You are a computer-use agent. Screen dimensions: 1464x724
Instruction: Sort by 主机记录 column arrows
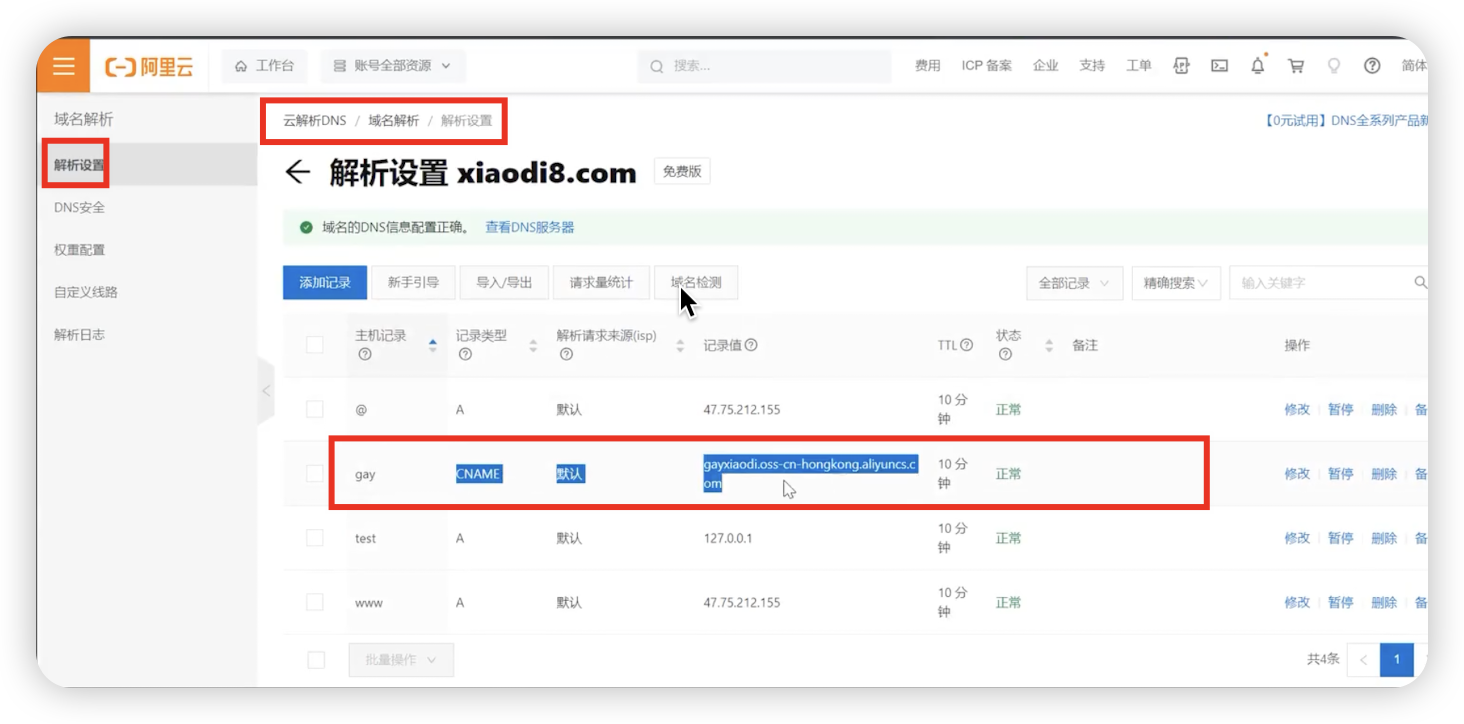(432, 345)
